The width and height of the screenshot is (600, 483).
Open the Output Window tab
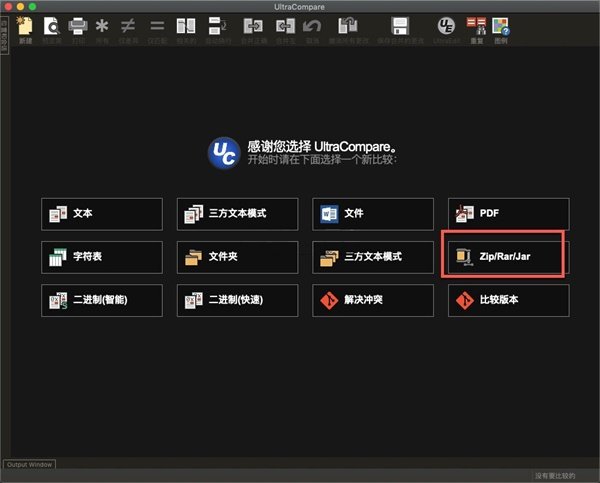[x=29, y=464]
